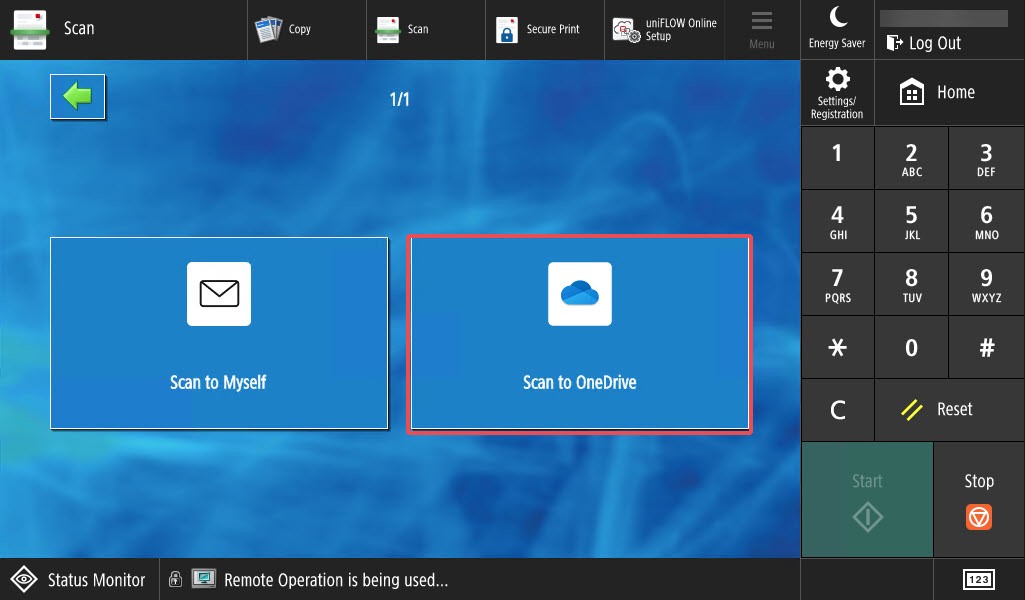Click the Remote Operation is being used message
The image size is (1025, 600).
click(x=336, y=580)
